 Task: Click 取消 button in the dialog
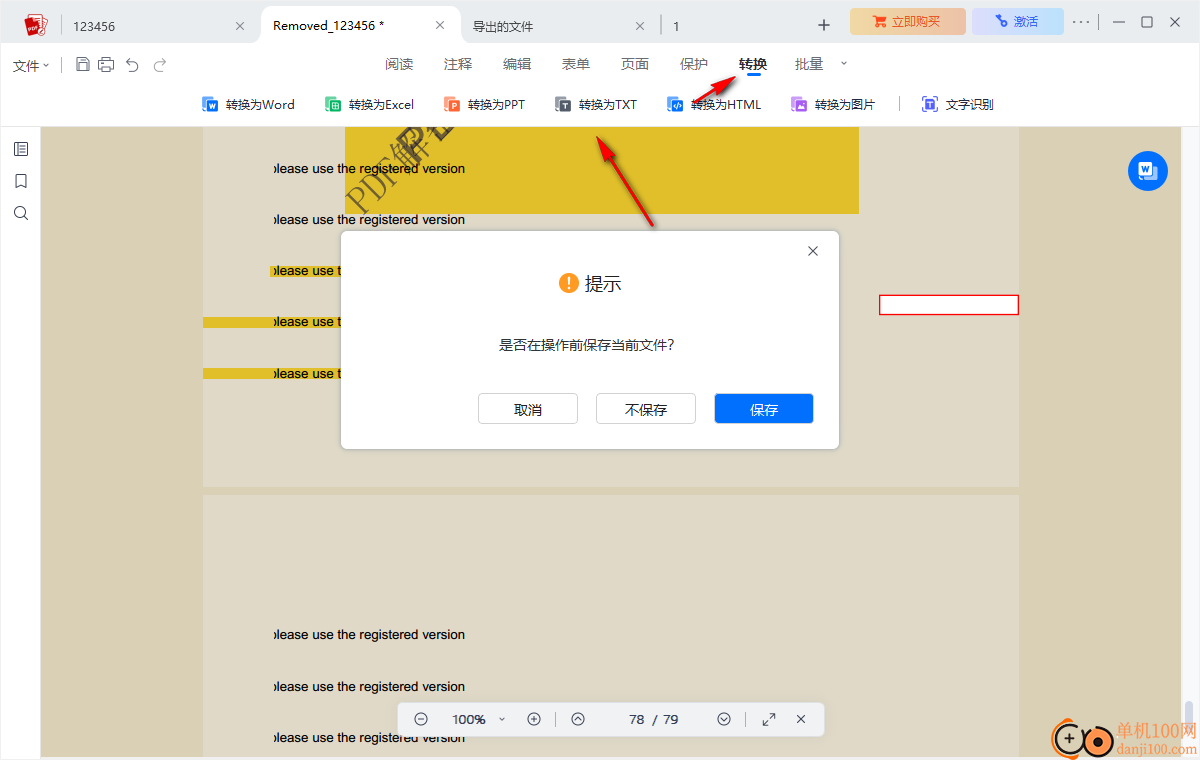pyautogui.click(x=528, y=409)
